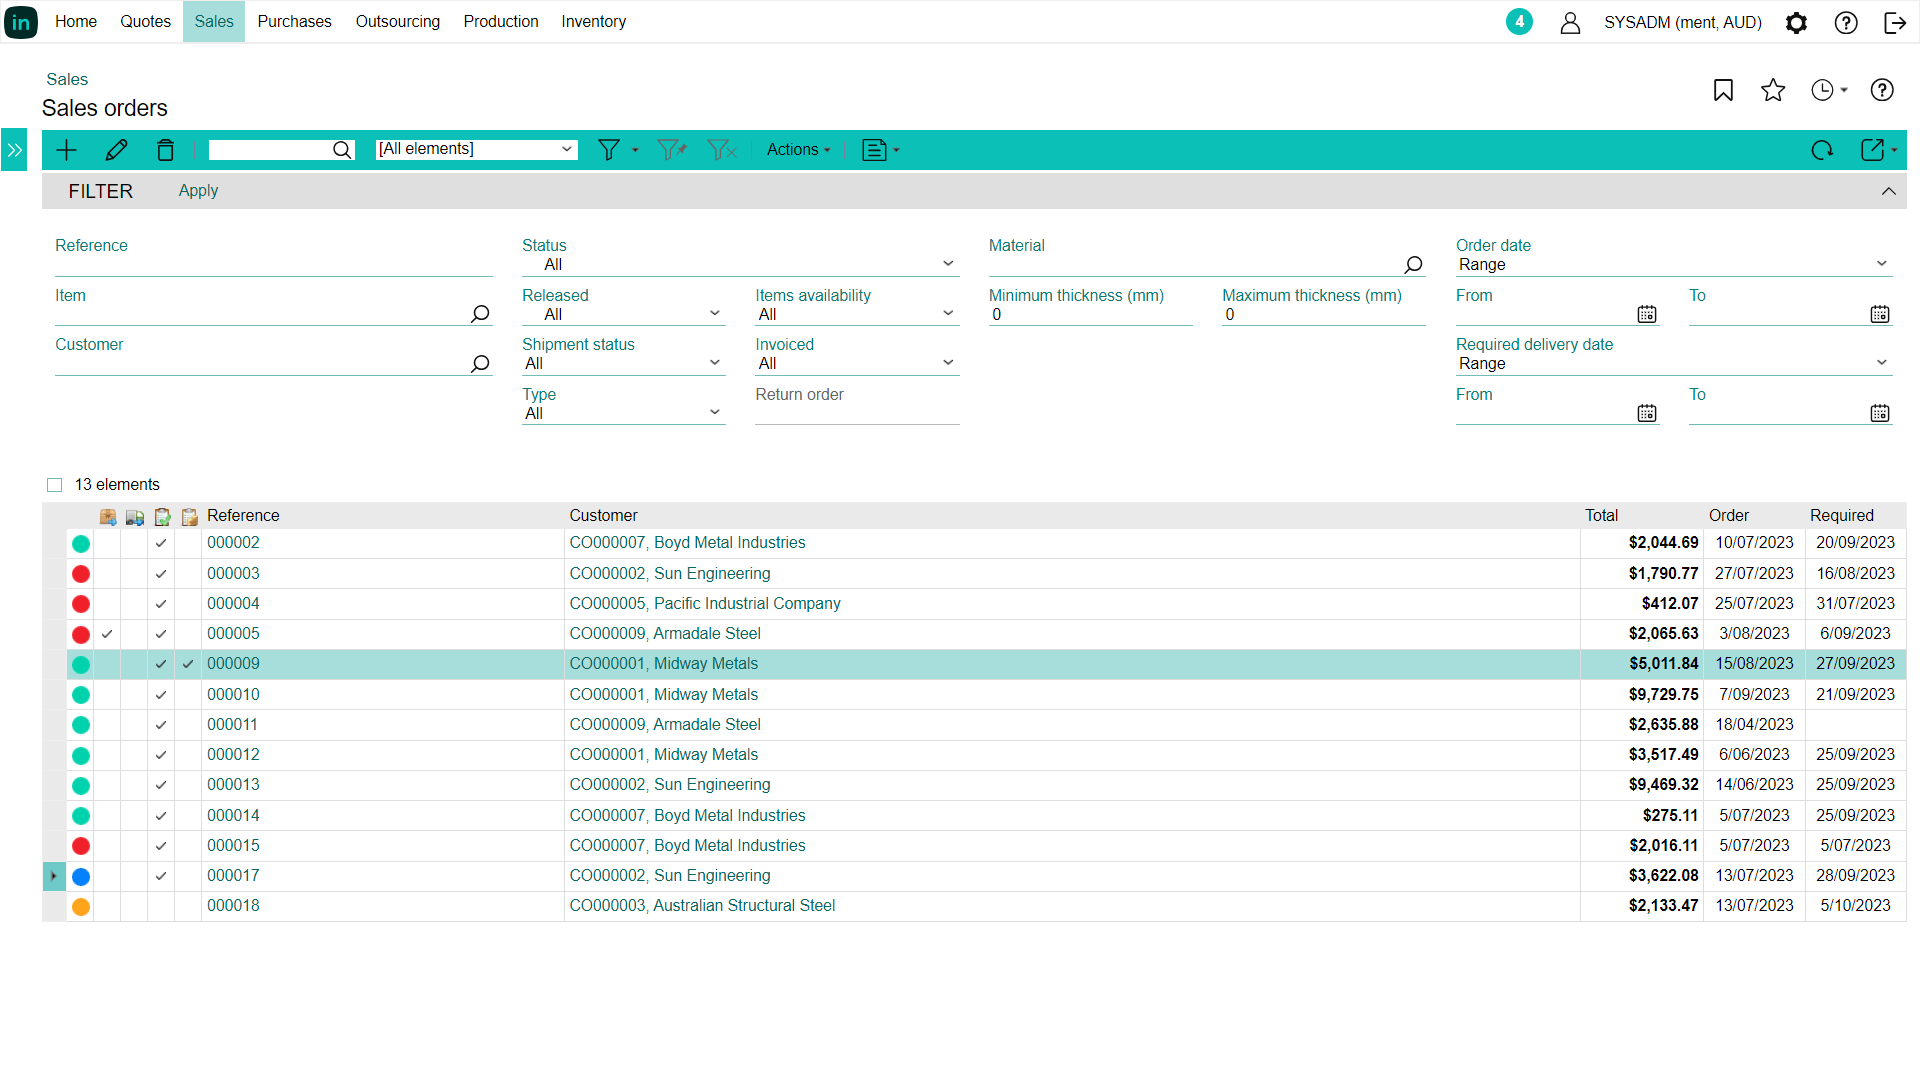1920x1080 pixels.
Task: Open the Inventory menu
Action: click(593, 22)
